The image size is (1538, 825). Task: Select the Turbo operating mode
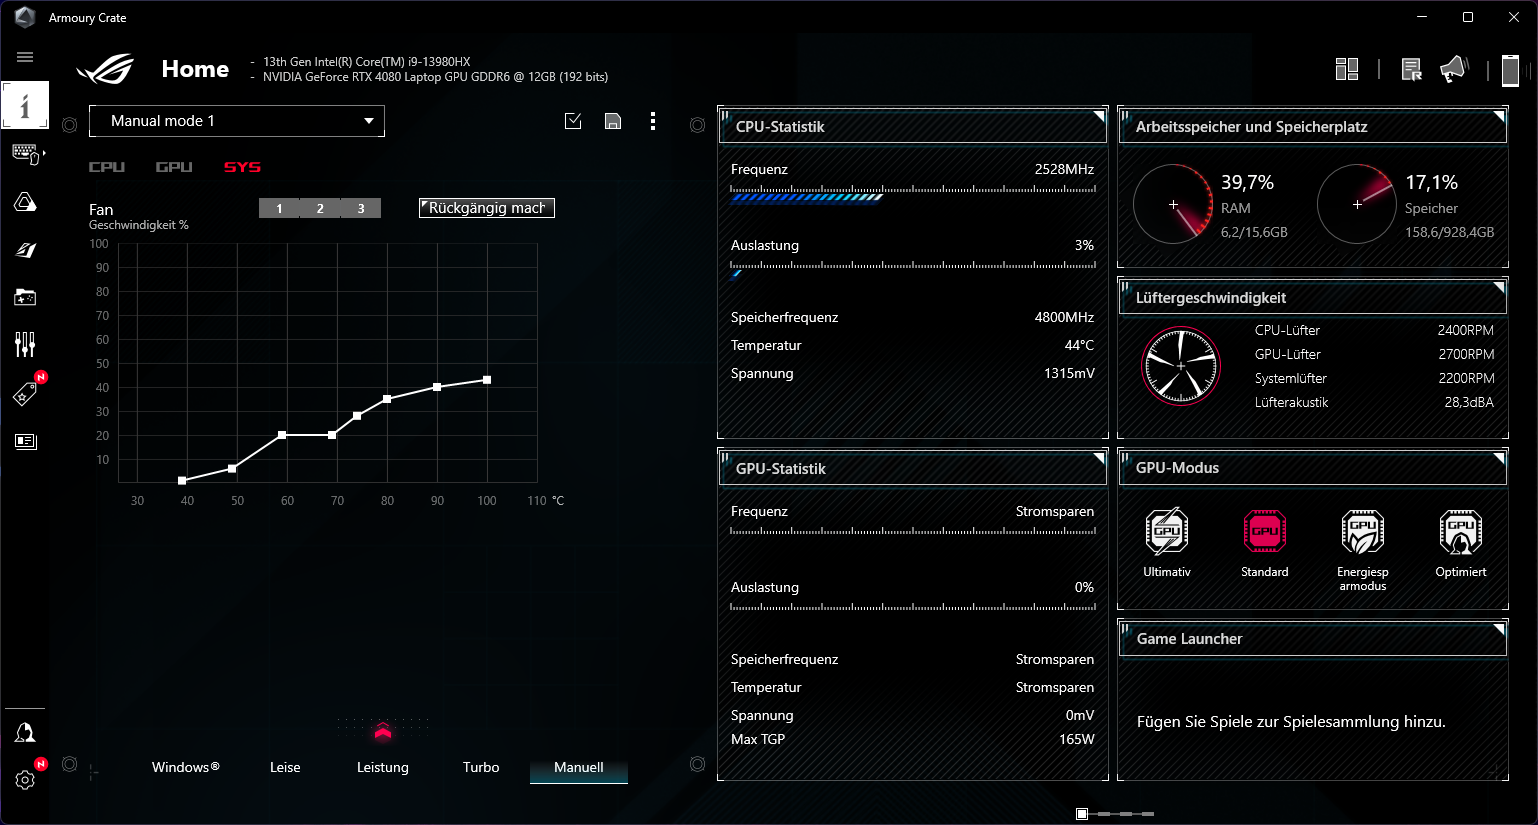[481, 767]
